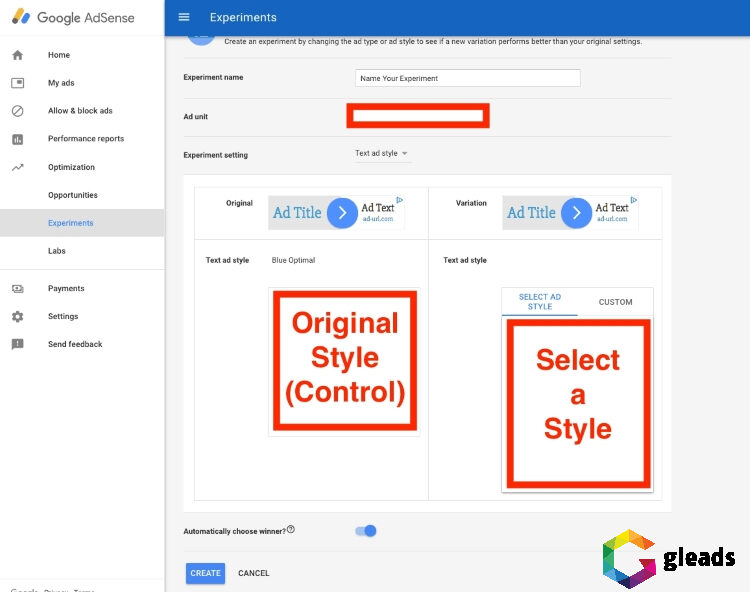Click 'Ad Title' in the Variation preview
Image resolution: width=750 pixels, height=592 pixels.
tap(531, 212)
